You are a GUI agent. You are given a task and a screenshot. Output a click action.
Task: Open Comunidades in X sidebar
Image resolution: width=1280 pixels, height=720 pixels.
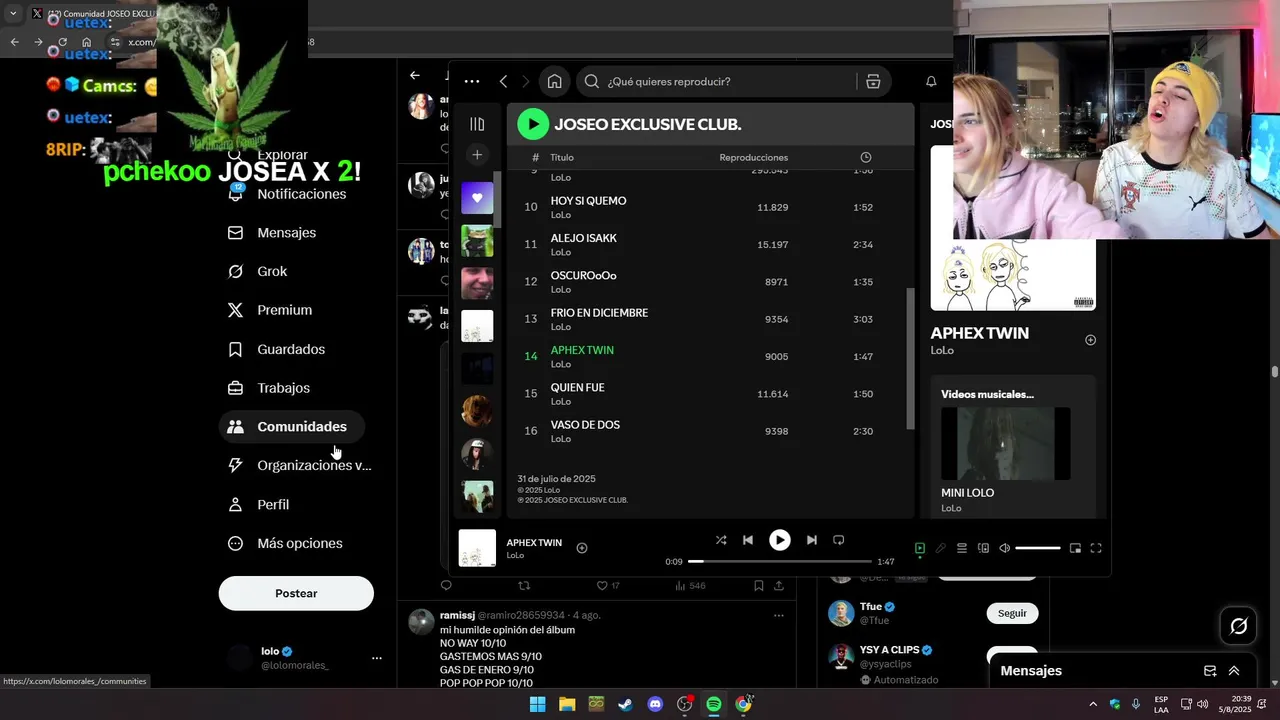[291, 427]
